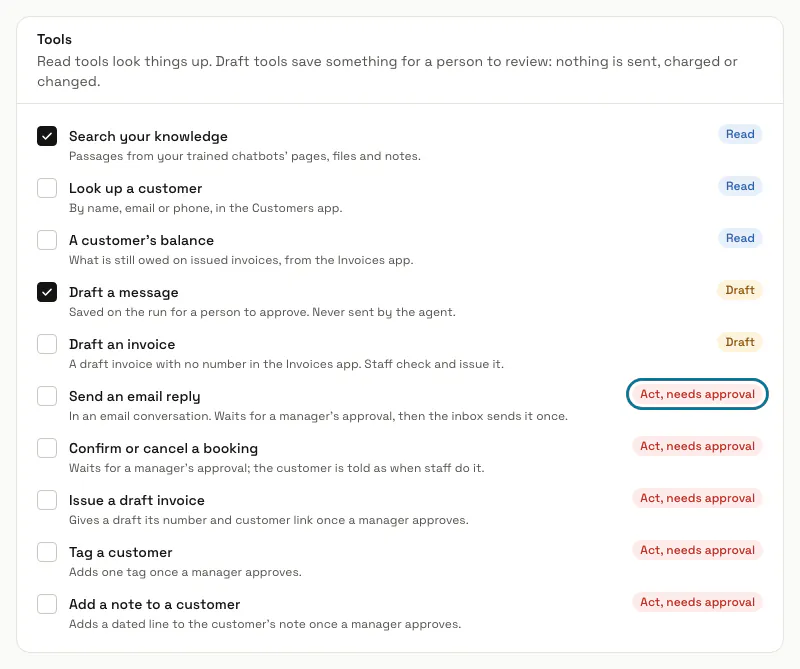This screenshot has height=669, width=800.
Task: Click the approval badge for Issue a draft invoice
Action: 697,499
